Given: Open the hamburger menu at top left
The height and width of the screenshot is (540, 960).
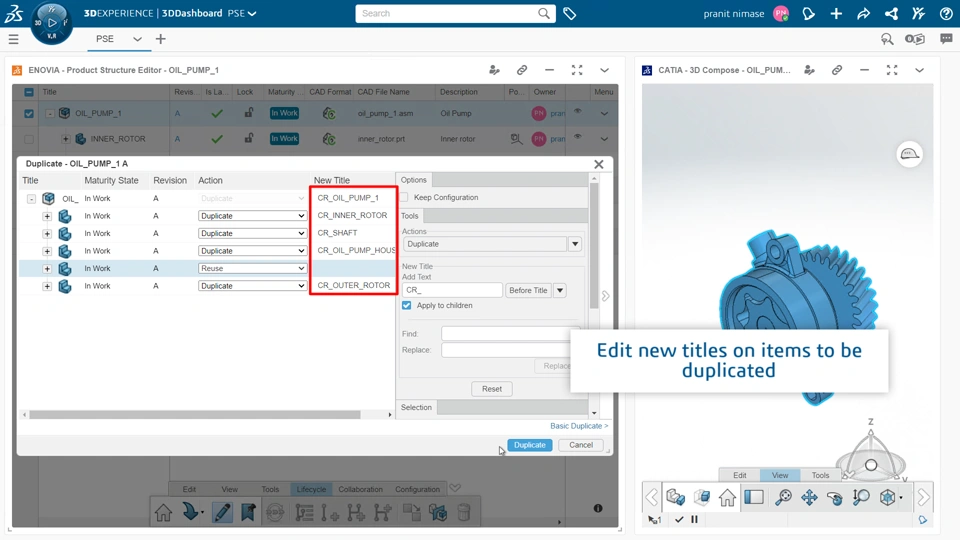Looking at the screenshot, I should pyautogui.click(x=13, y=39).
